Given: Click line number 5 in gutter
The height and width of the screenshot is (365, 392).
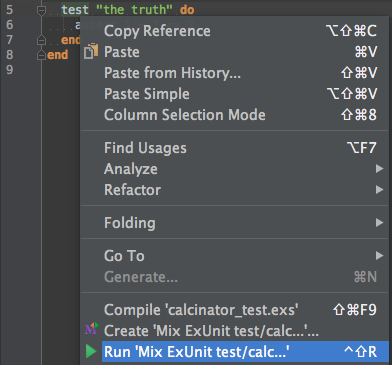Looking at the screenshot, I should tap(10, 10).
